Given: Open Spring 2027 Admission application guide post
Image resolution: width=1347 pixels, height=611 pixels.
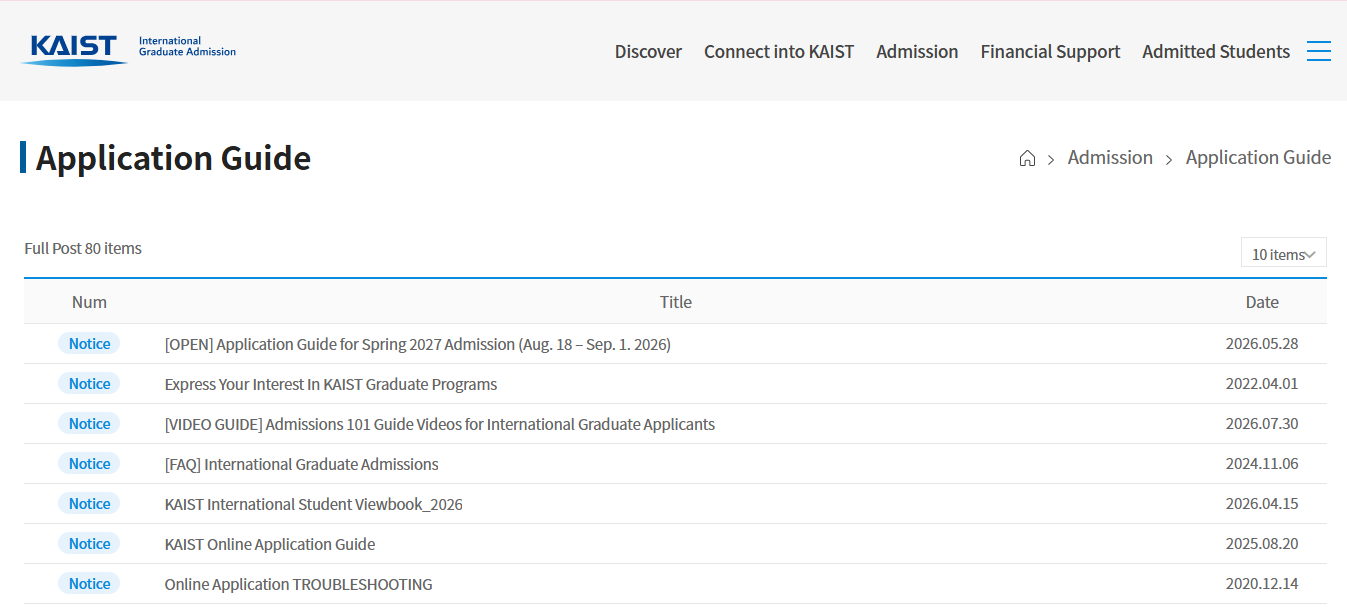Looking at the screenshot, I should point(417,344).
